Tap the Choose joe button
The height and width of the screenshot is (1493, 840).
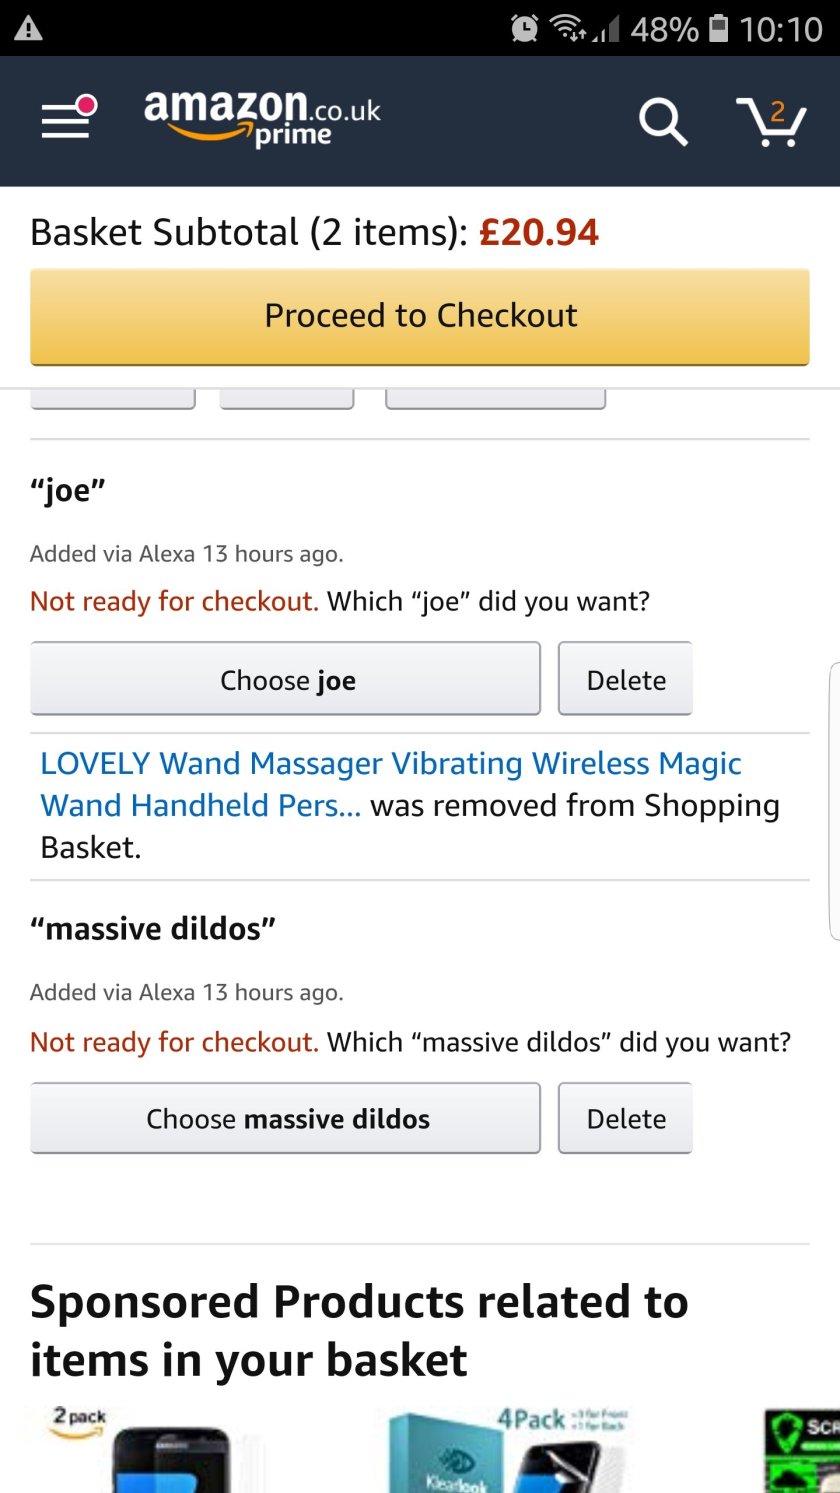pyautogui.click(x=285, y=679)
